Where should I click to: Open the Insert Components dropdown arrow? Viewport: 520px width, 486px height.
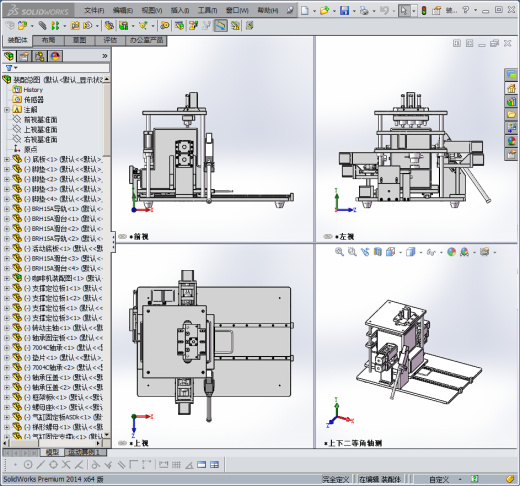[x=32, y=26]
